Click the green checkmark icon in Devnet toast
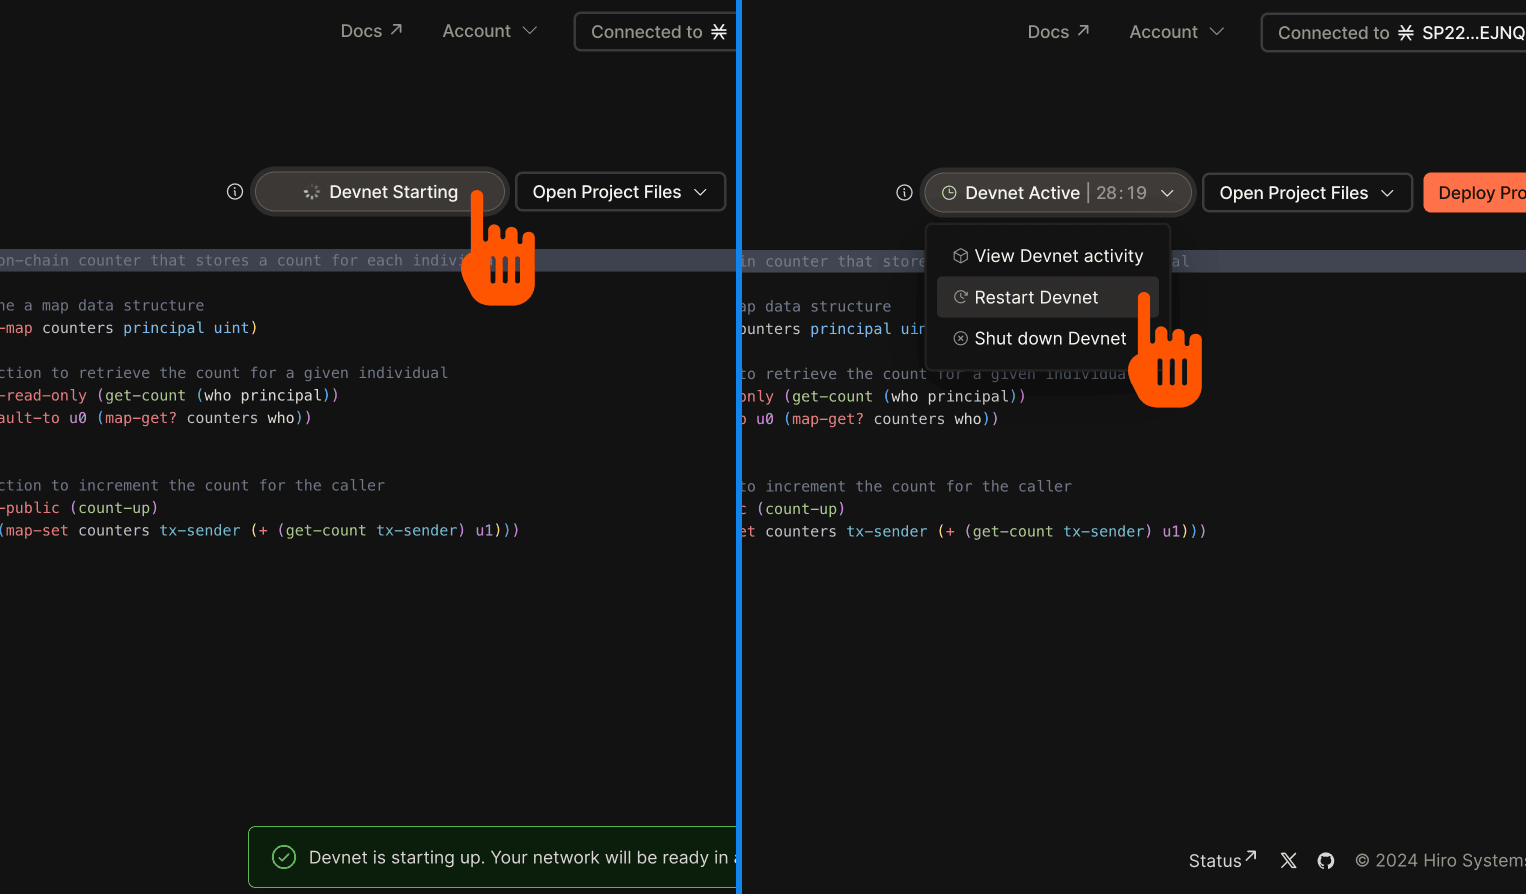1526x894 pixels. (284, 857)
